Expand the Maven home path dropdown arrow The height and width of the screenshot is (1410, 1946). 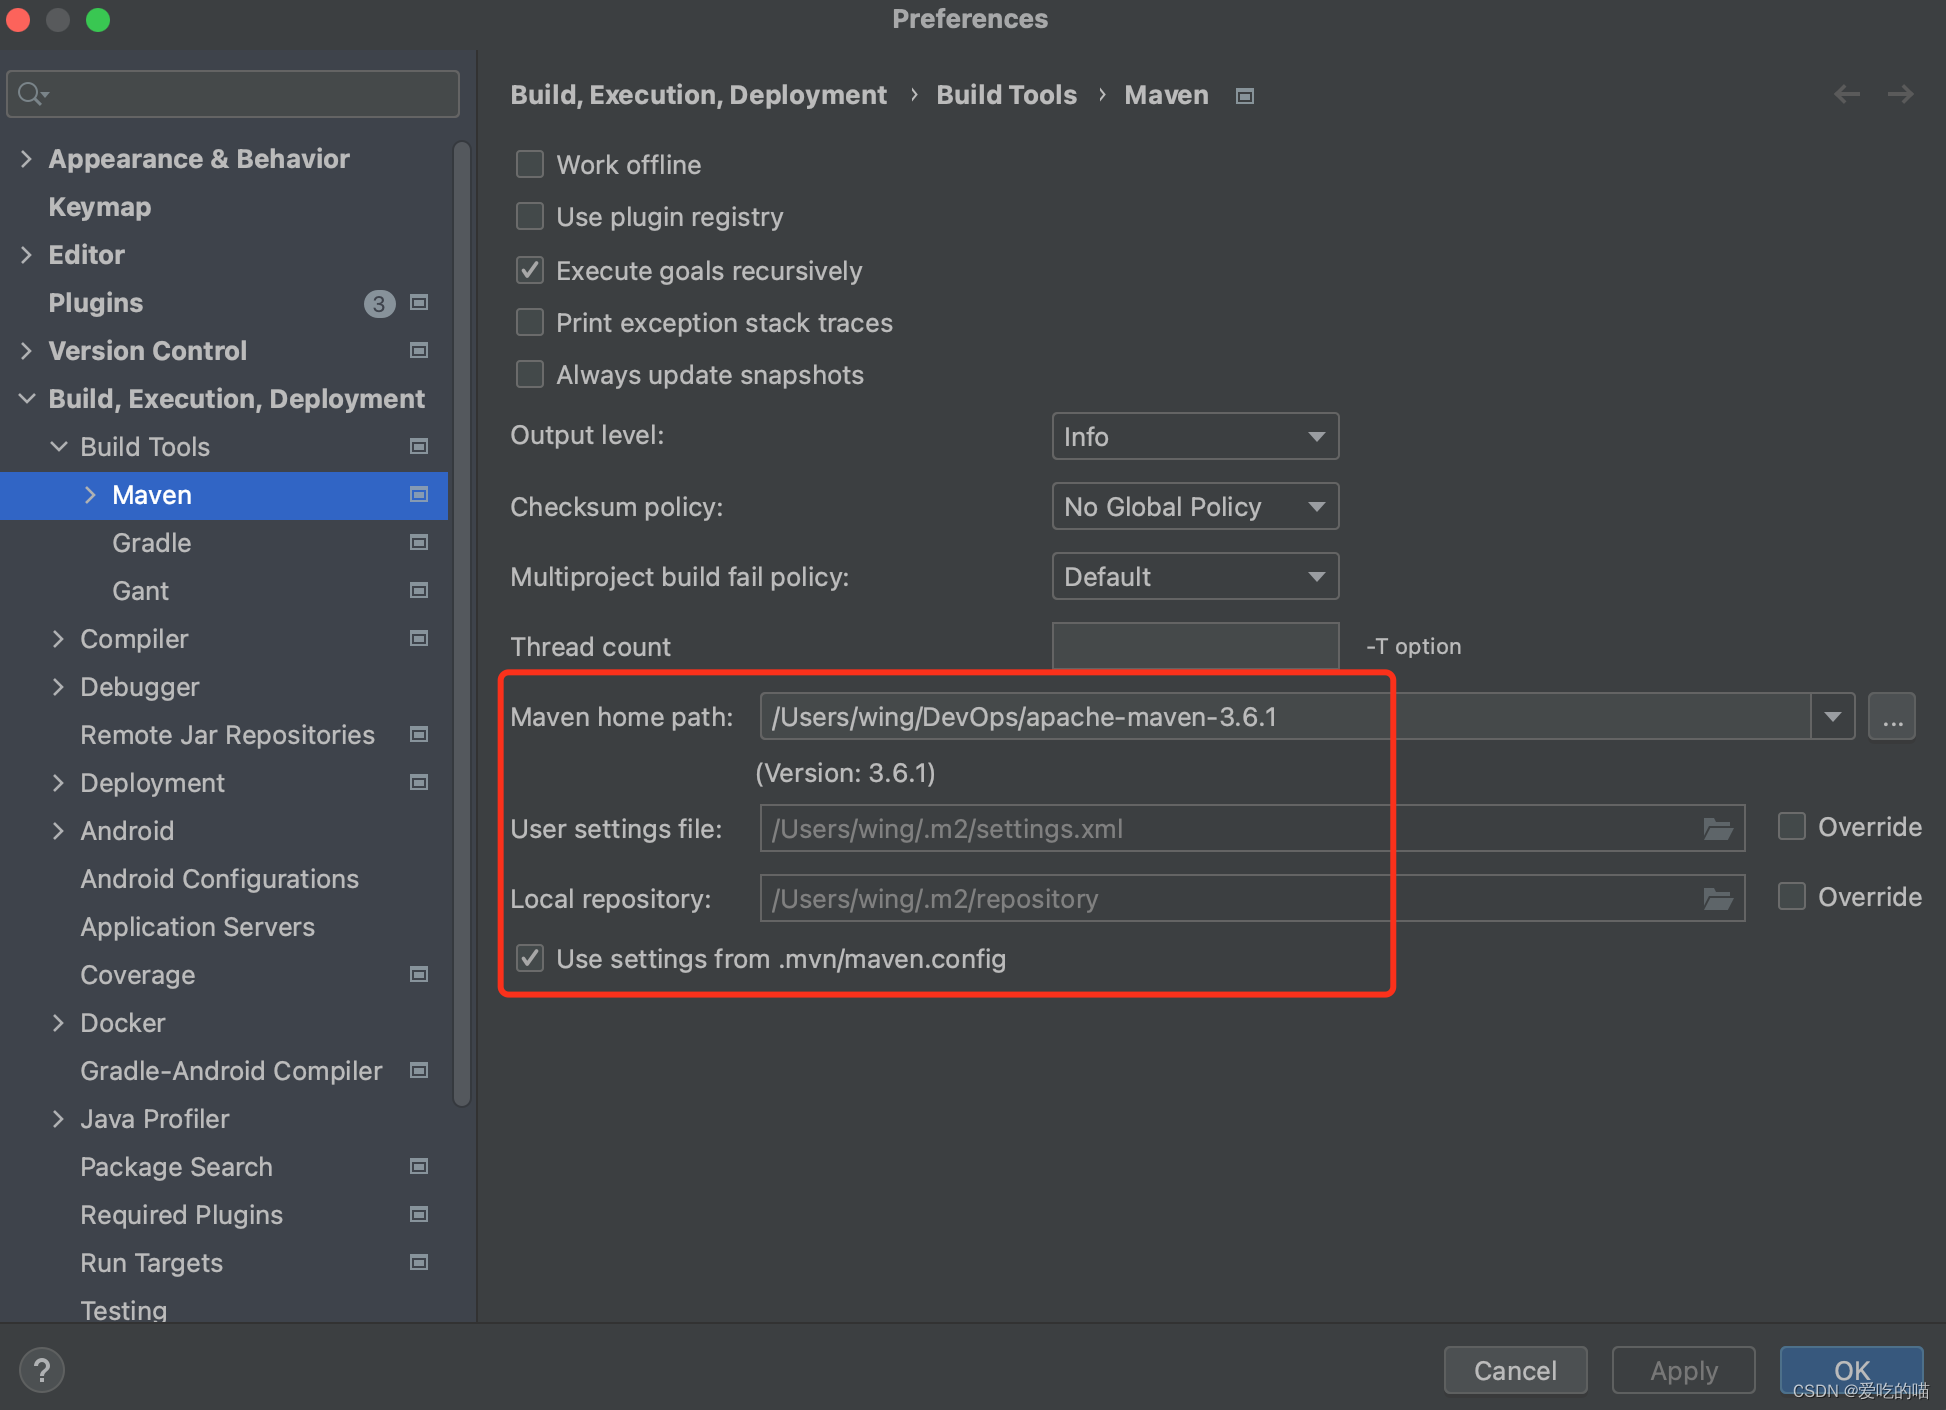(1832, 717)
